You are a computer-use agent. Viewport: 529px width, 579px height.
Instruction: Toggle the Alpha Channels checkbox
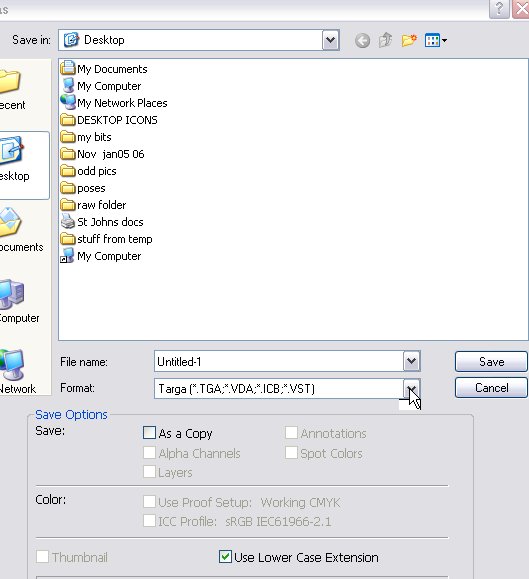click(150, 453)
